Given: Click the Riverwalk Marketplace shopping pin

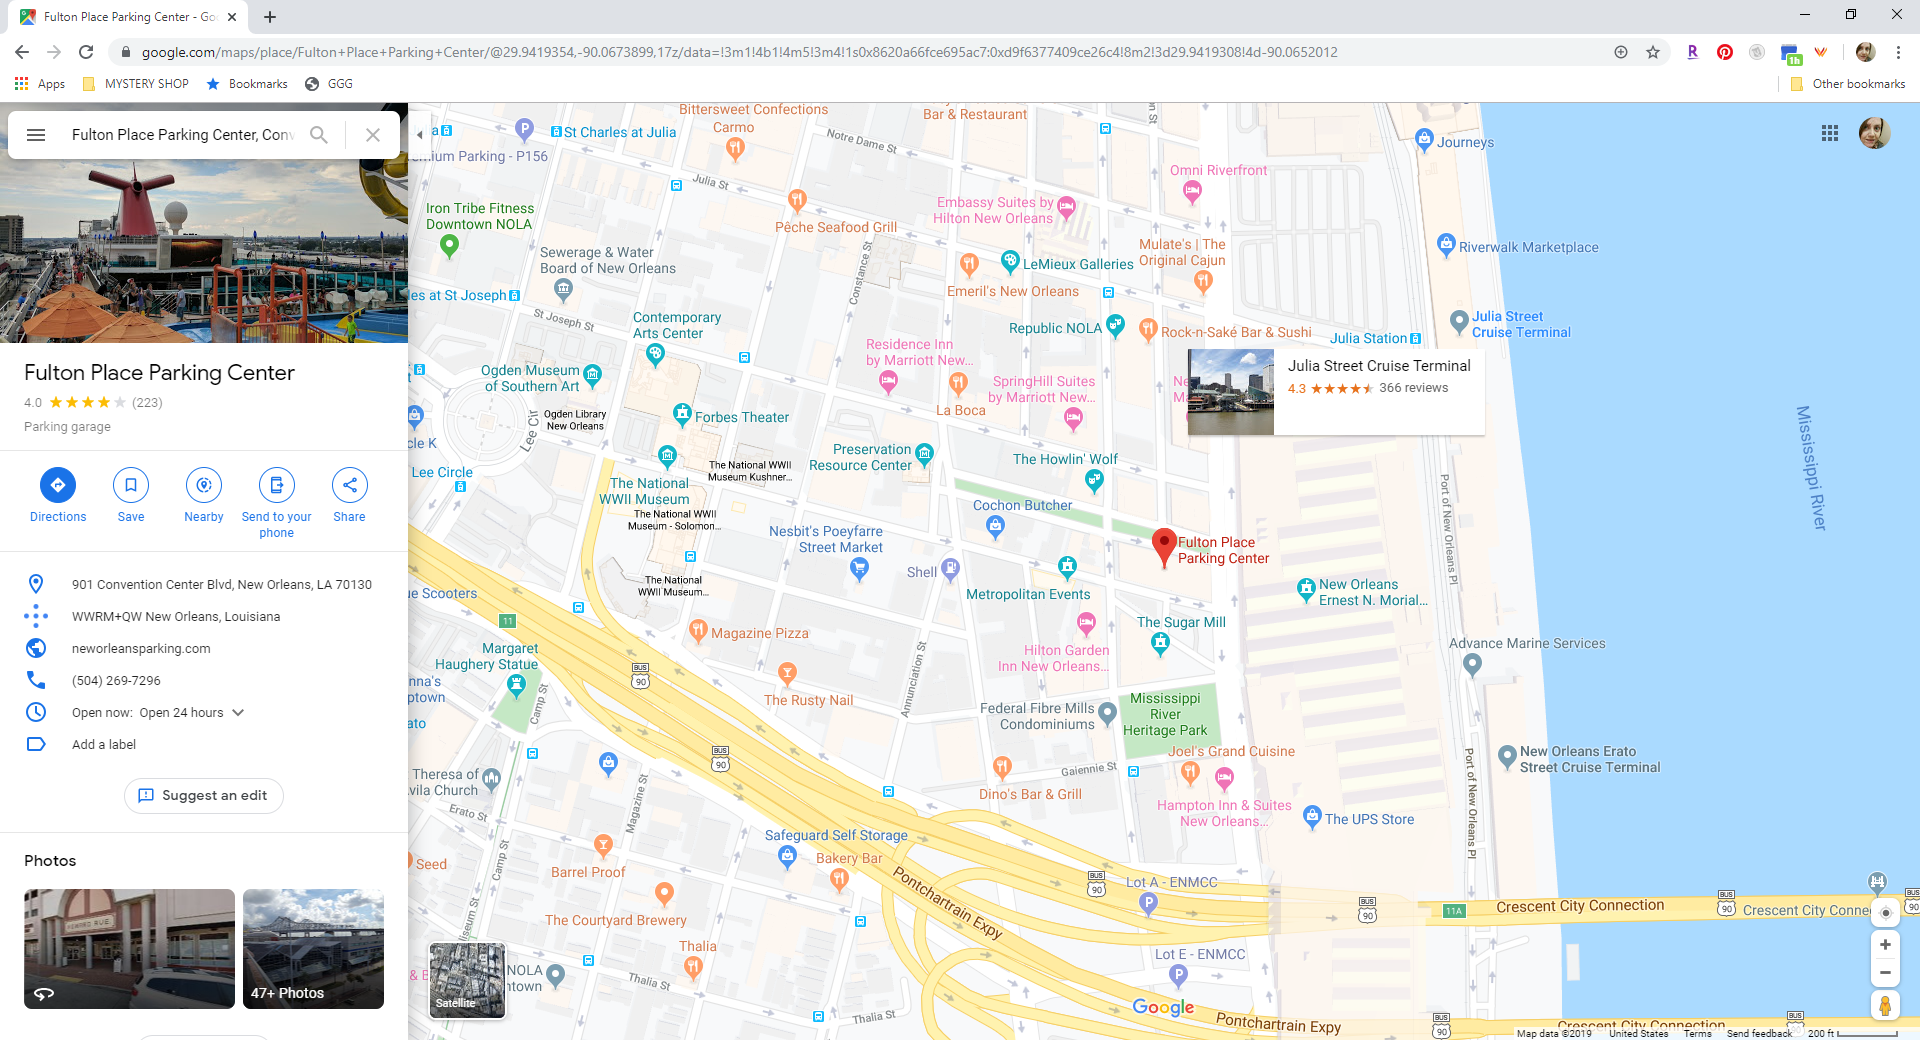Looking at the screenshot, I should pos(1446,244).
